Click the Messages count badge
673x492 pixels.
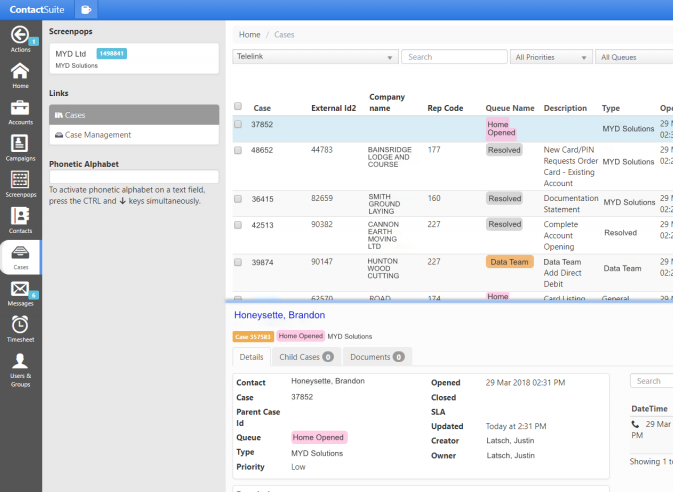pos(33,295)
